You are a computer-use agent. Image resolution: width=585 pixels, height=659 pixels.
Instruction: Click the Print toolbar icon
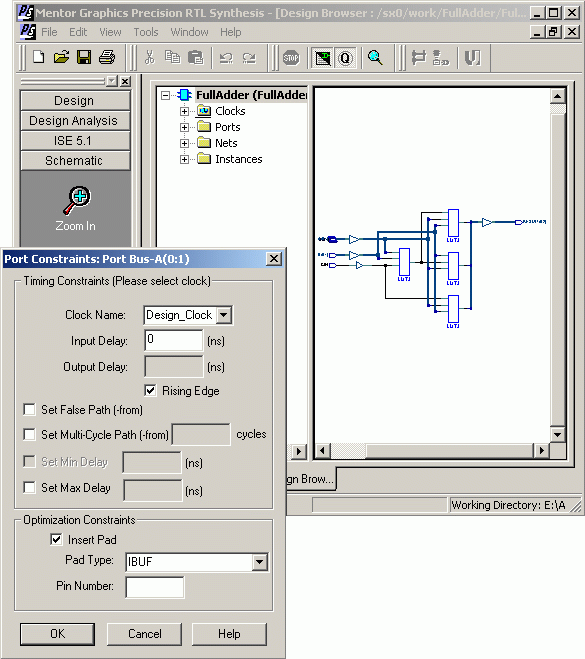[107, 57]
